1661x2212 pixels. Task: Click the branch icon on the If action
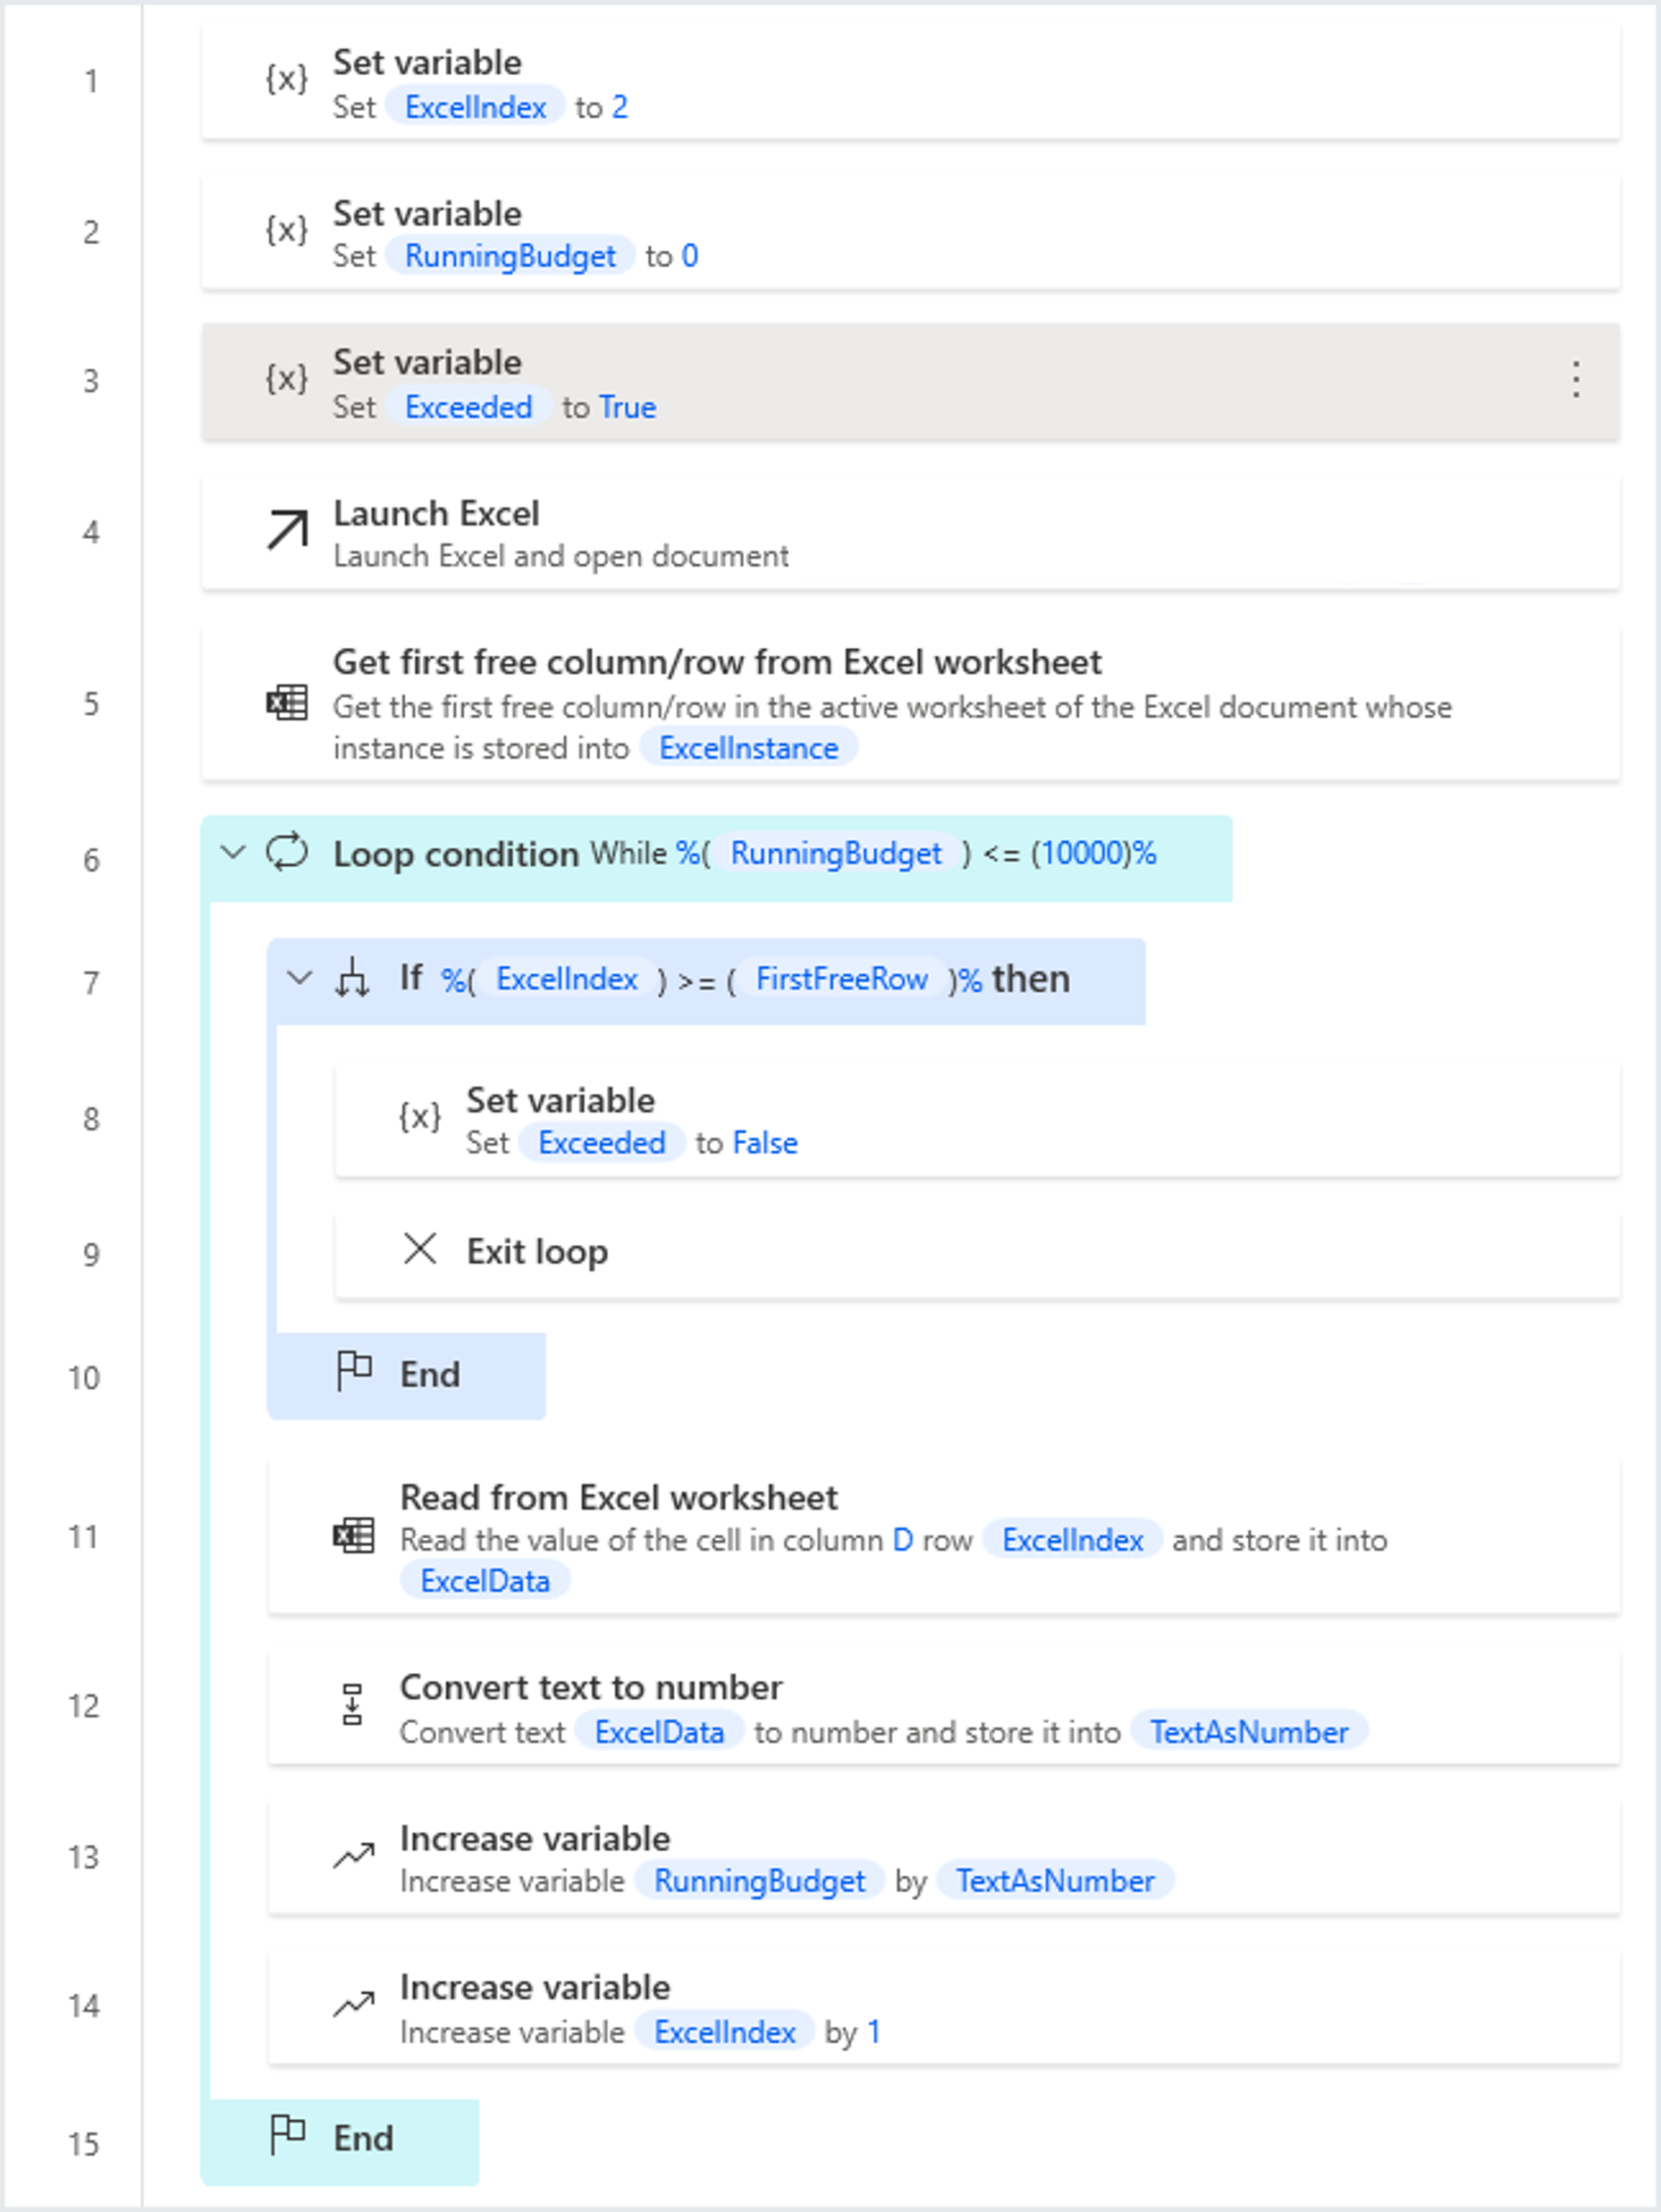tap(352, 979)
